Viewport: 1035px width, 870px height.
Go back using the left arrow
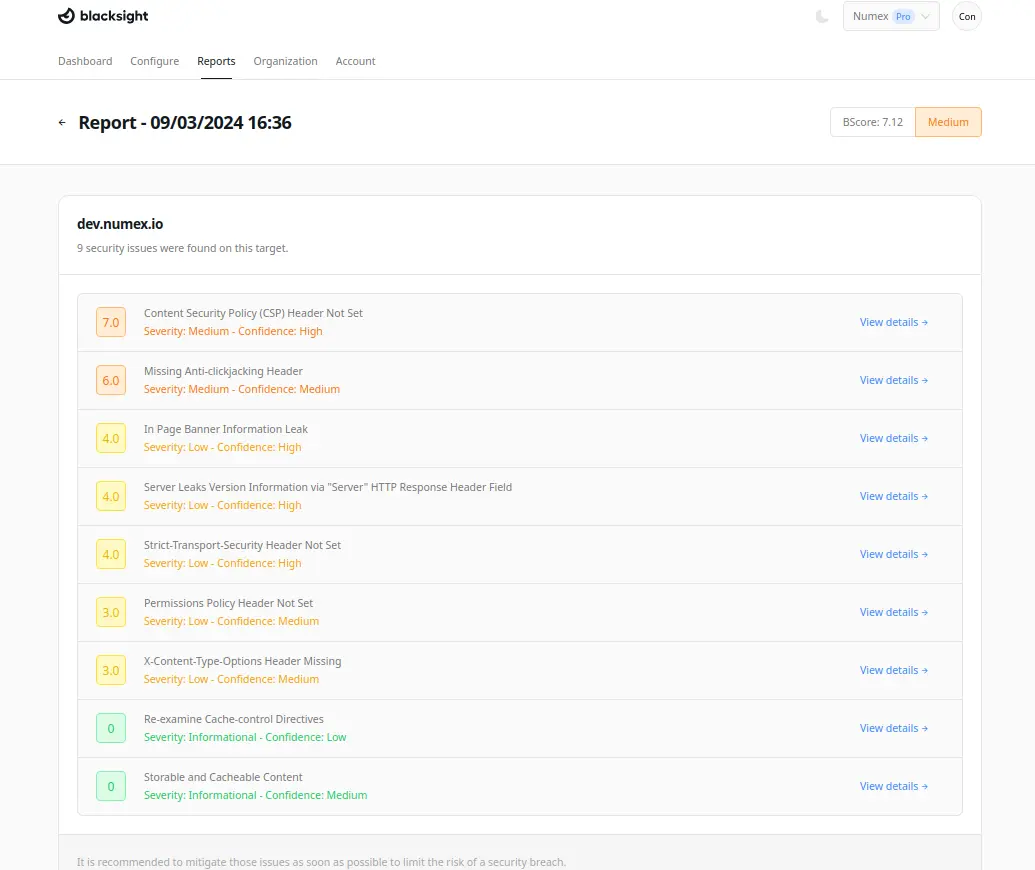(62, 123)
